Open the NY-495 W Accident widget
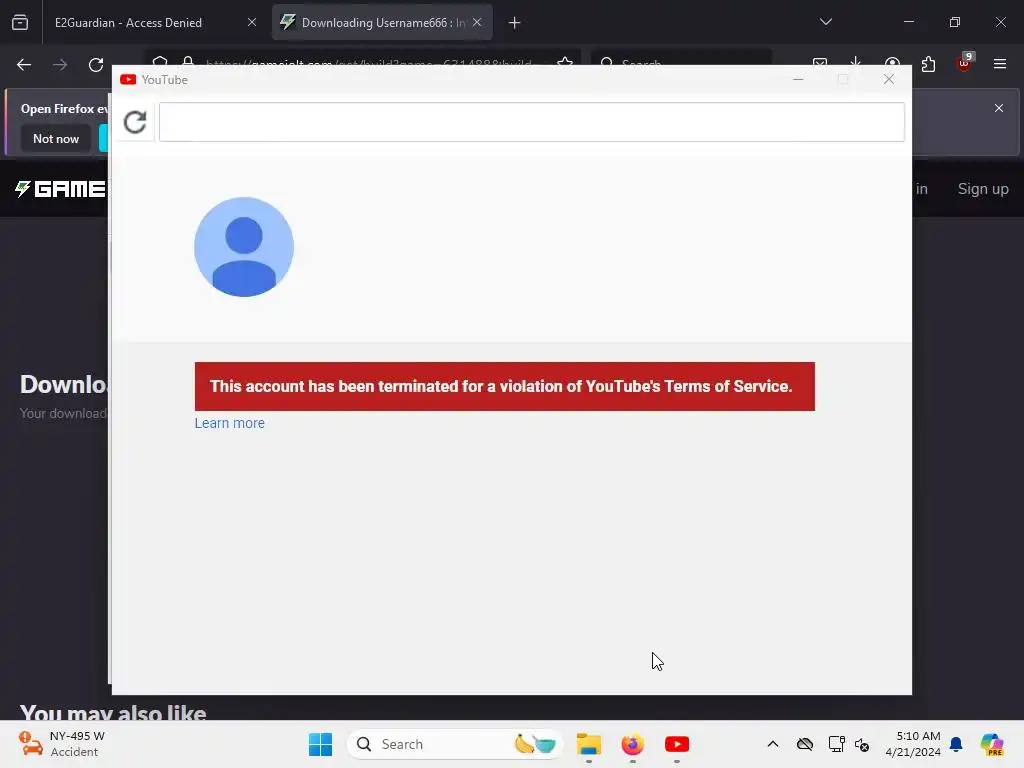 61,744
